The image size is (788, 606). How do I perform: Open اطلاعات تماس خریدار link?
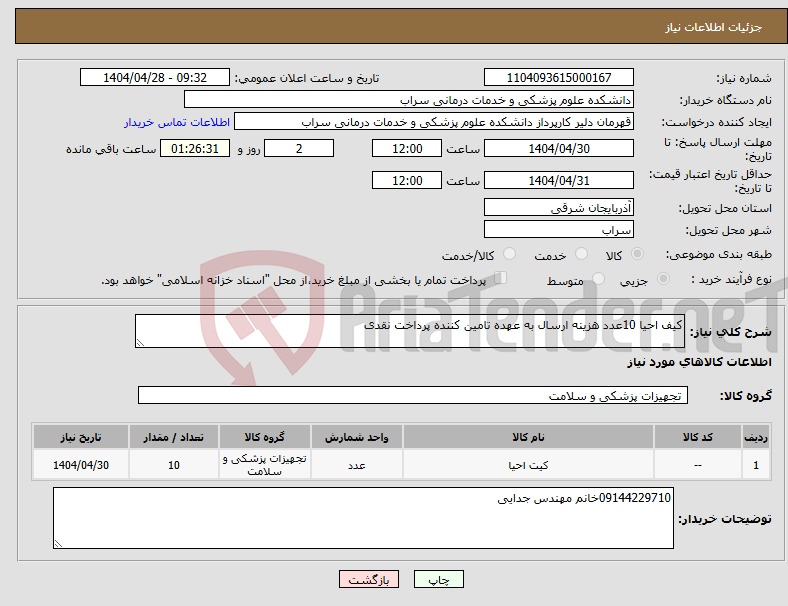[177, 122]
